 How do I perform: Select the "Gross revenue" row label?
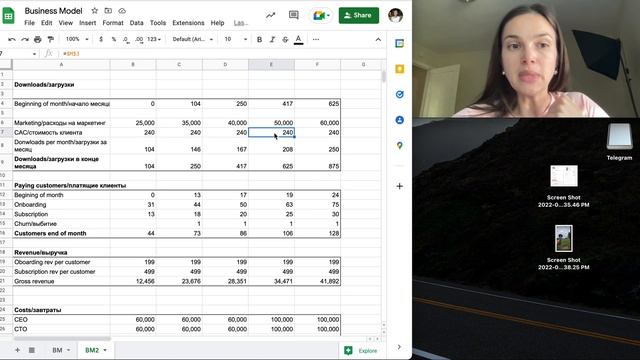(x=34, y=282)
